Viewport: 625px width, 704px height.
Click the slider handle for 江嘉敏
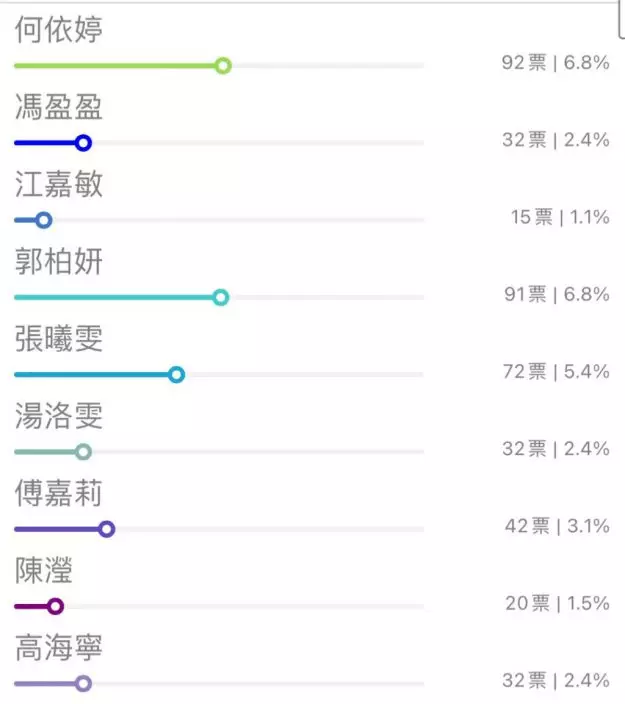click(x=43, y=220)
